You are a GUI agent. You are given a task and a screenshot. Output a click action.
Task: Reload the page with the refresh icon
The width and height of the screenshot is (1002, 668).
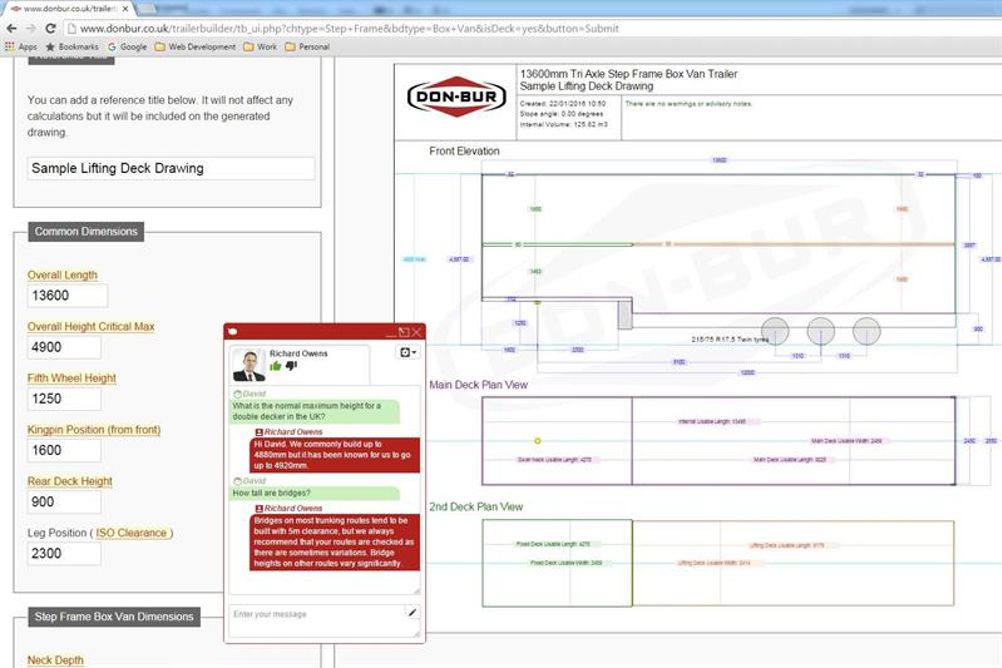(51, 29)
